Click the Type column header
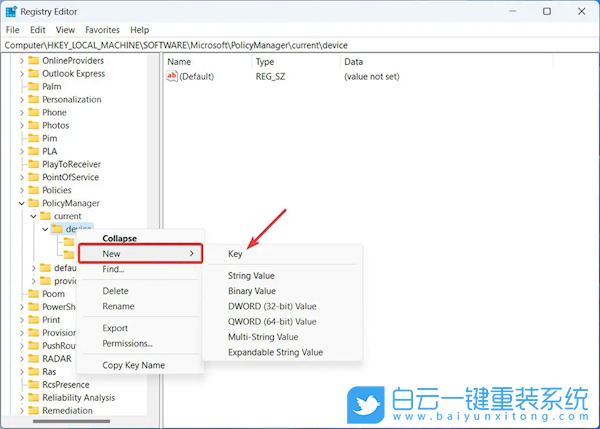The image size is (600, 429). pos(296,62)
